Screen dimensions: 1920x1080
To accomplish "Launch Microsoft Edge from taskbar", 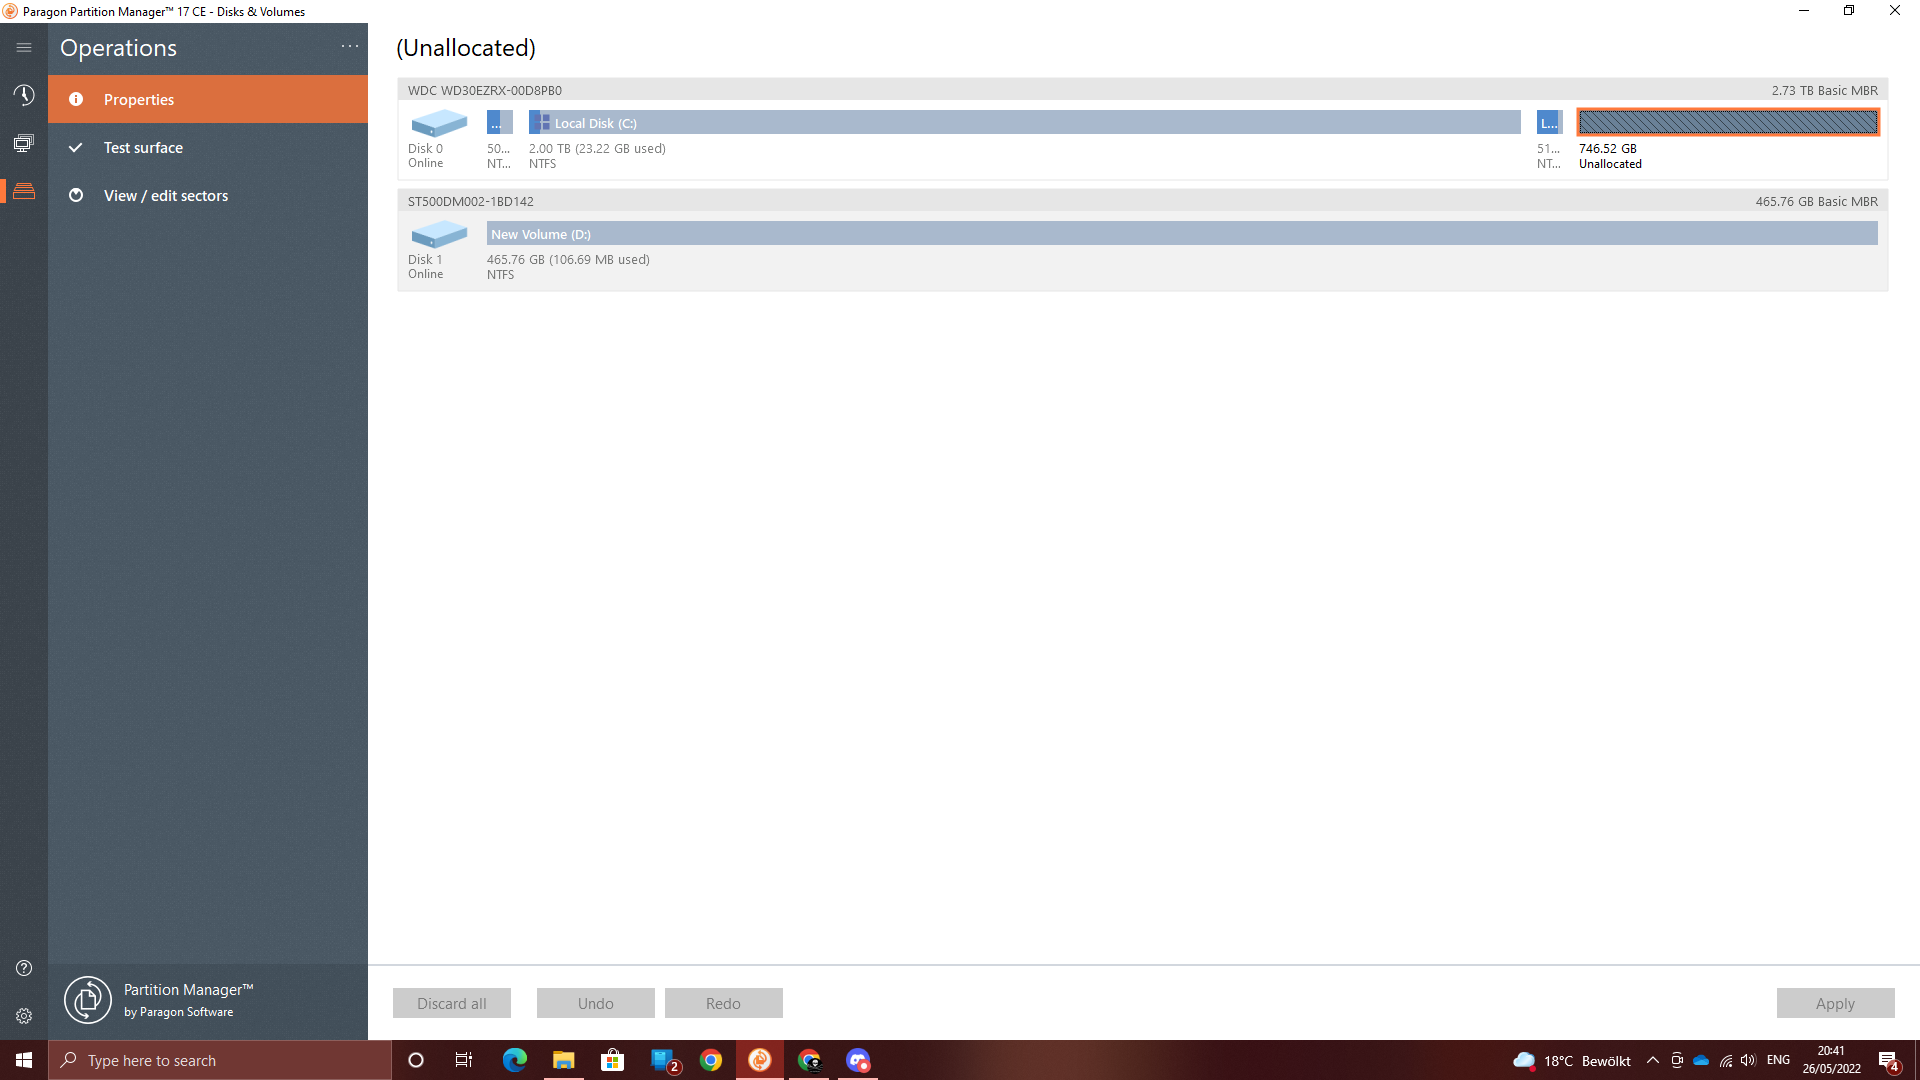I will (515, 1060).
